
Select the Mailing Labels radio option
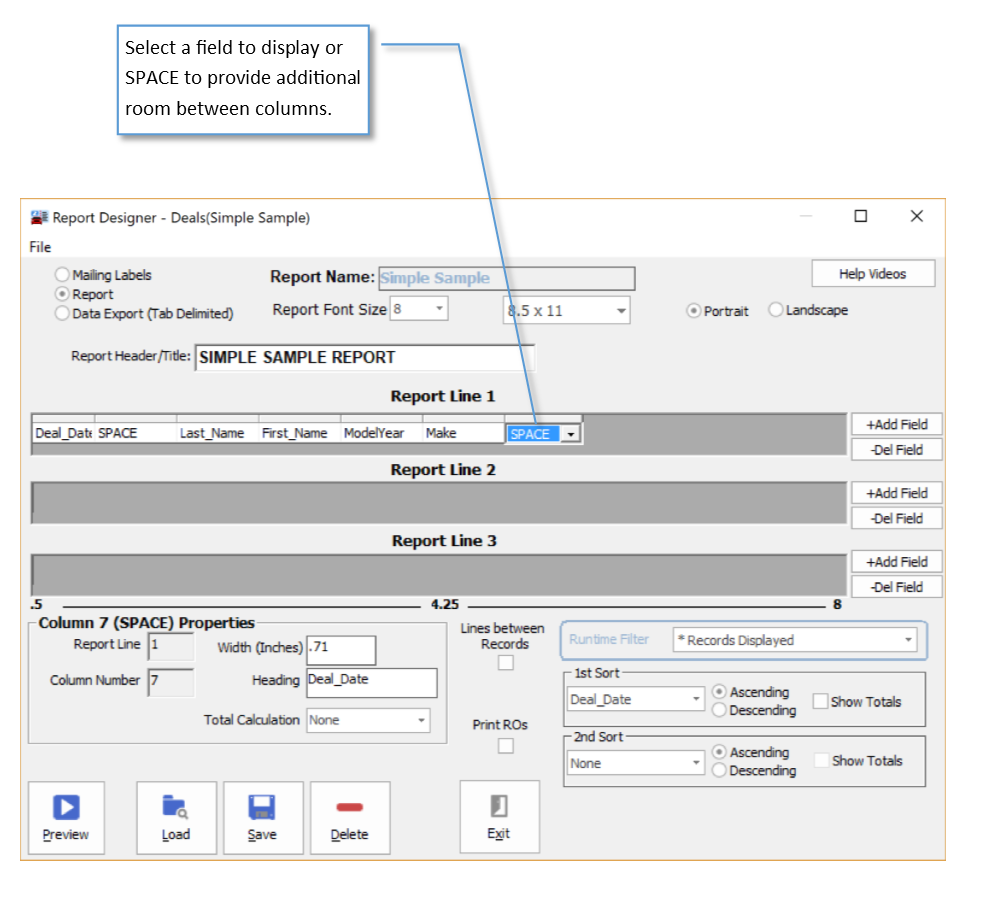(63, 275)
